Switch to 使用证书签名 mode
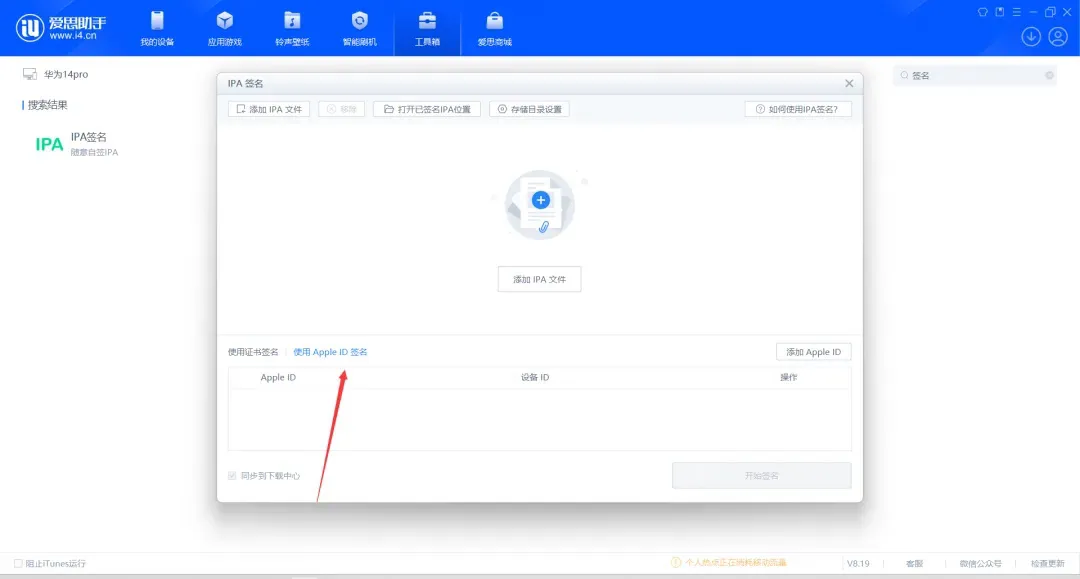The width and height of the screenshot is (1080, 579). [253, 352]
